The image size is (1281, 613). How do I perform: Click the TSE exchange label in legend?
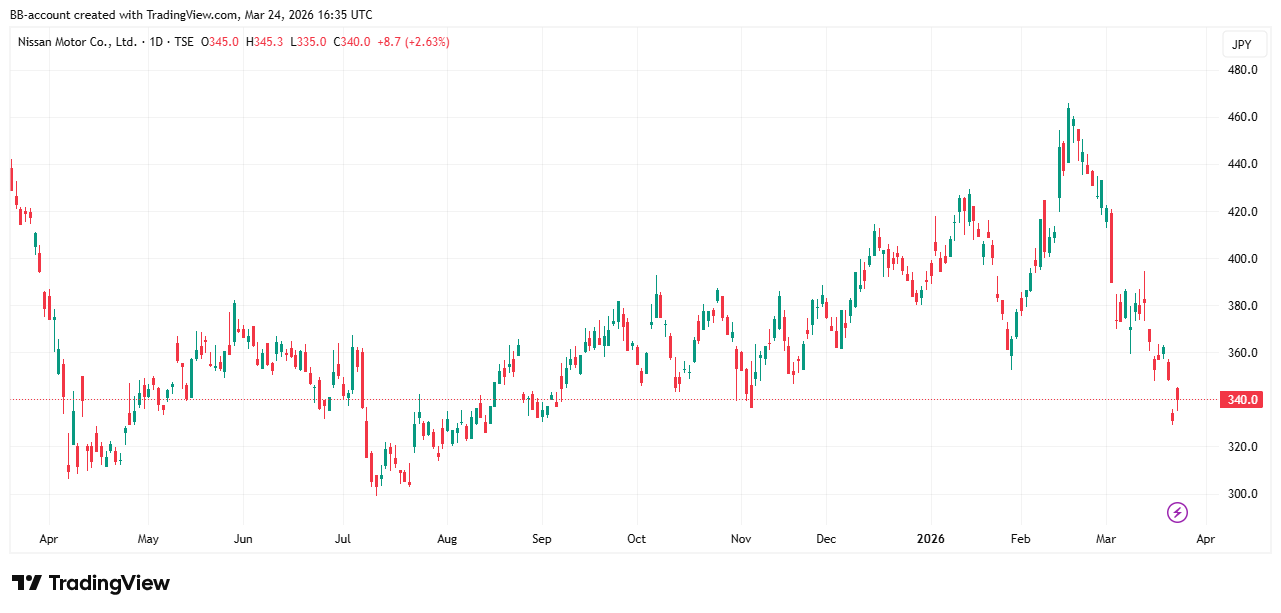[x=185, y=42]
